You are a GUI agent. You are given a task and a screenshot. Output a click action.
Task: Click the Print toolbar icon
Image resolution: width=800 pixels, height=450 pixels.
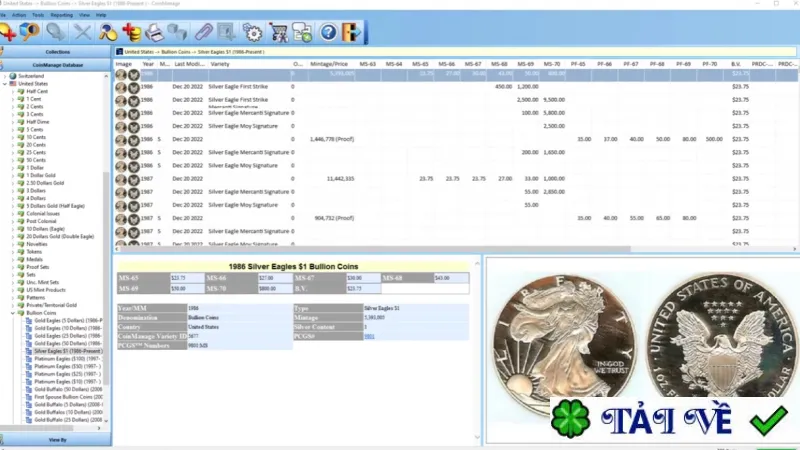154,33
